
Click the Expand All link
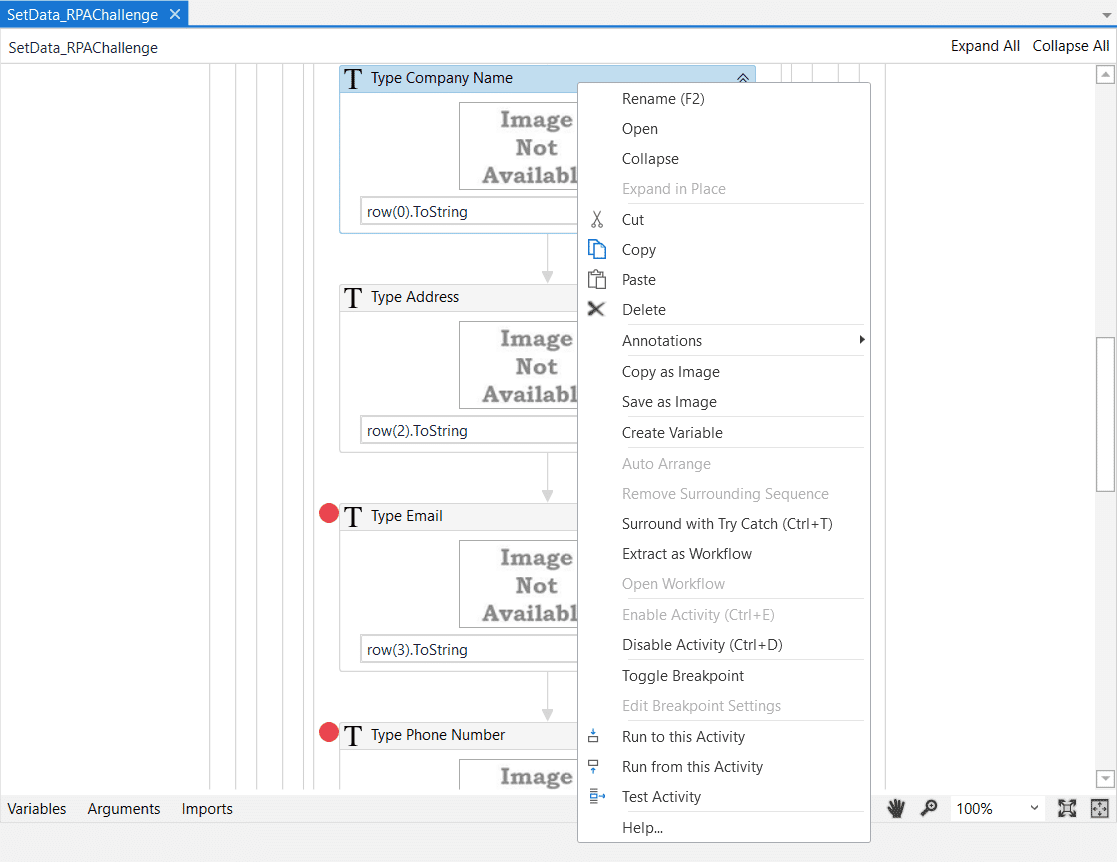coord(985,46)
